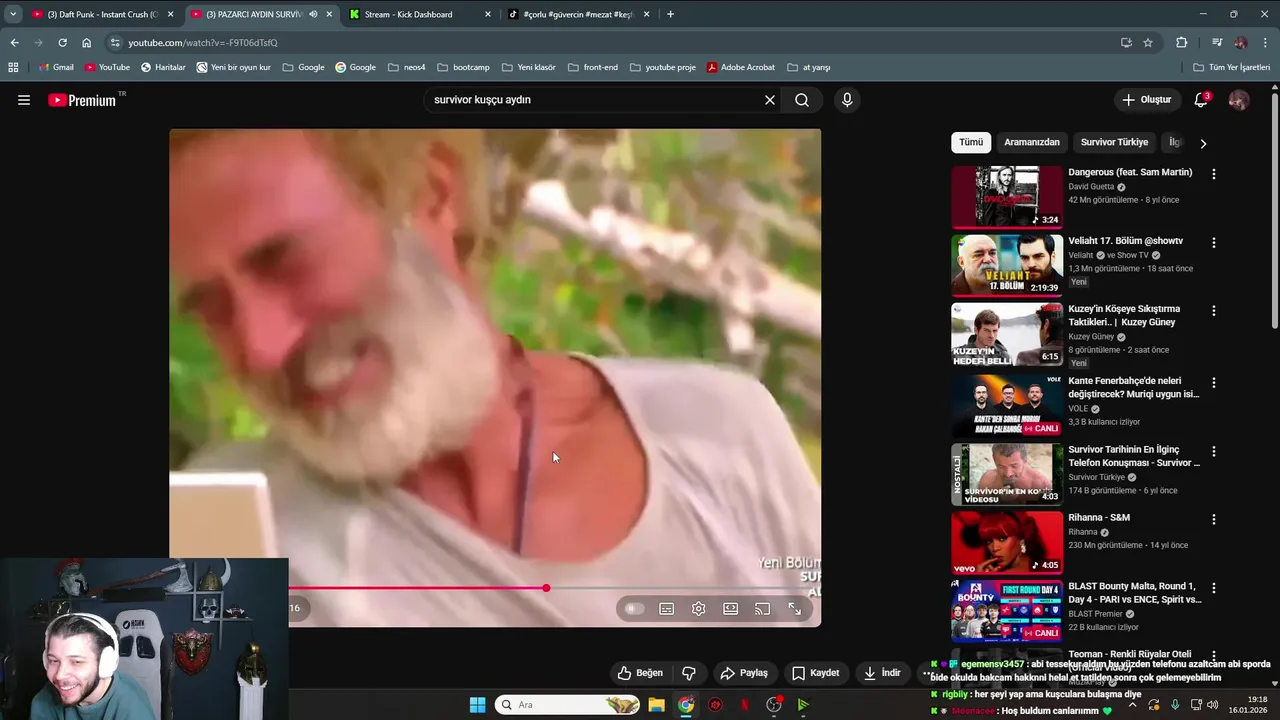1280x720 pixels.
Task: Open the bootcamp bookmarks folder
Action: point(463,67)
